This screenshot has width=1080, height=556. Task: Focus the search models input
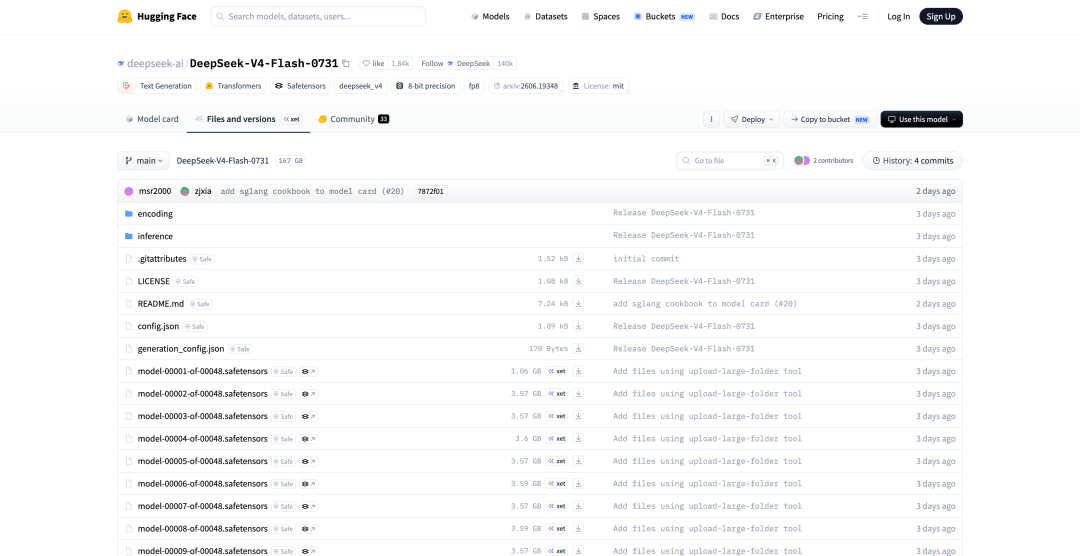(x=318, y=17)
